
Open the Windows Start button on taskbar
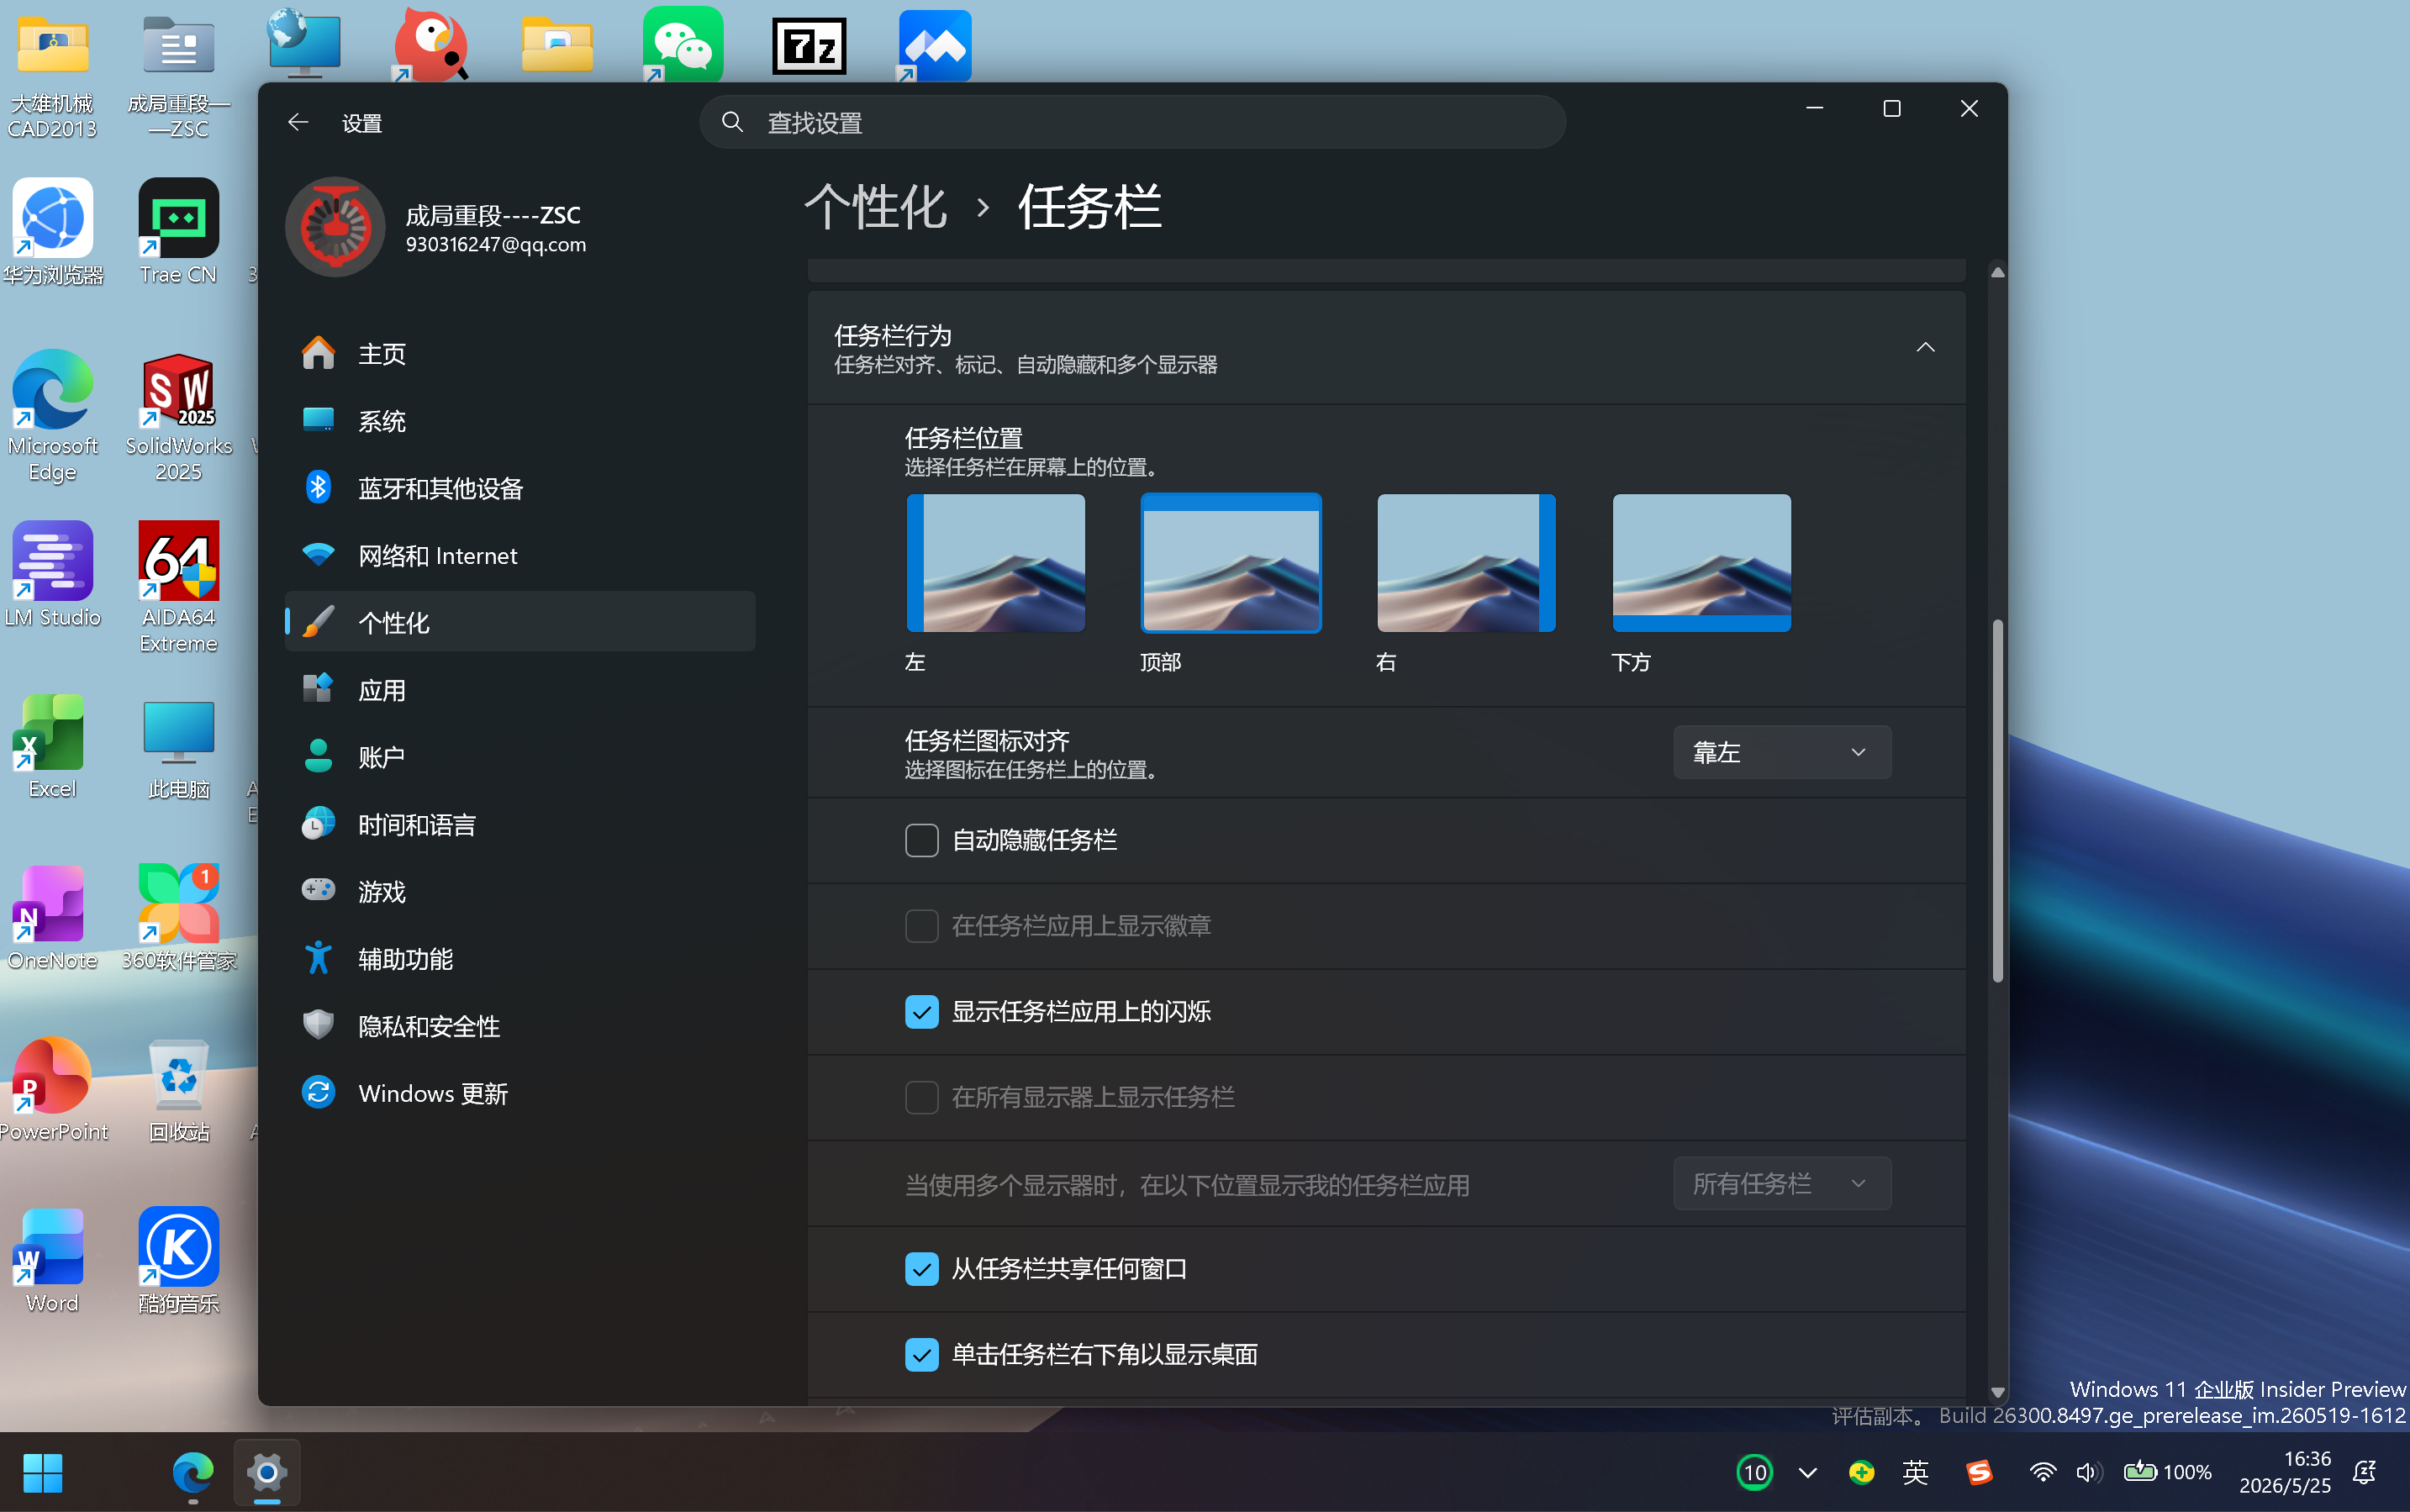[x=42, y=1472]
